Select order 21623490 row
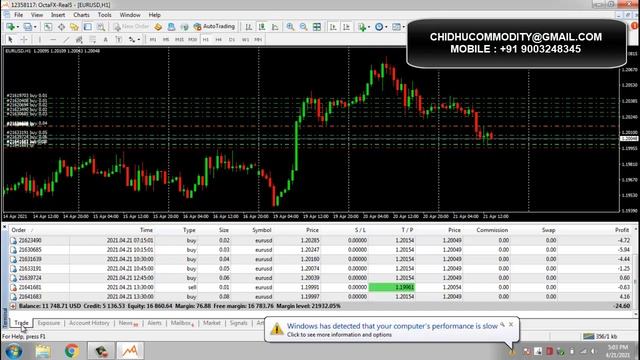 [x=320, y=240]
